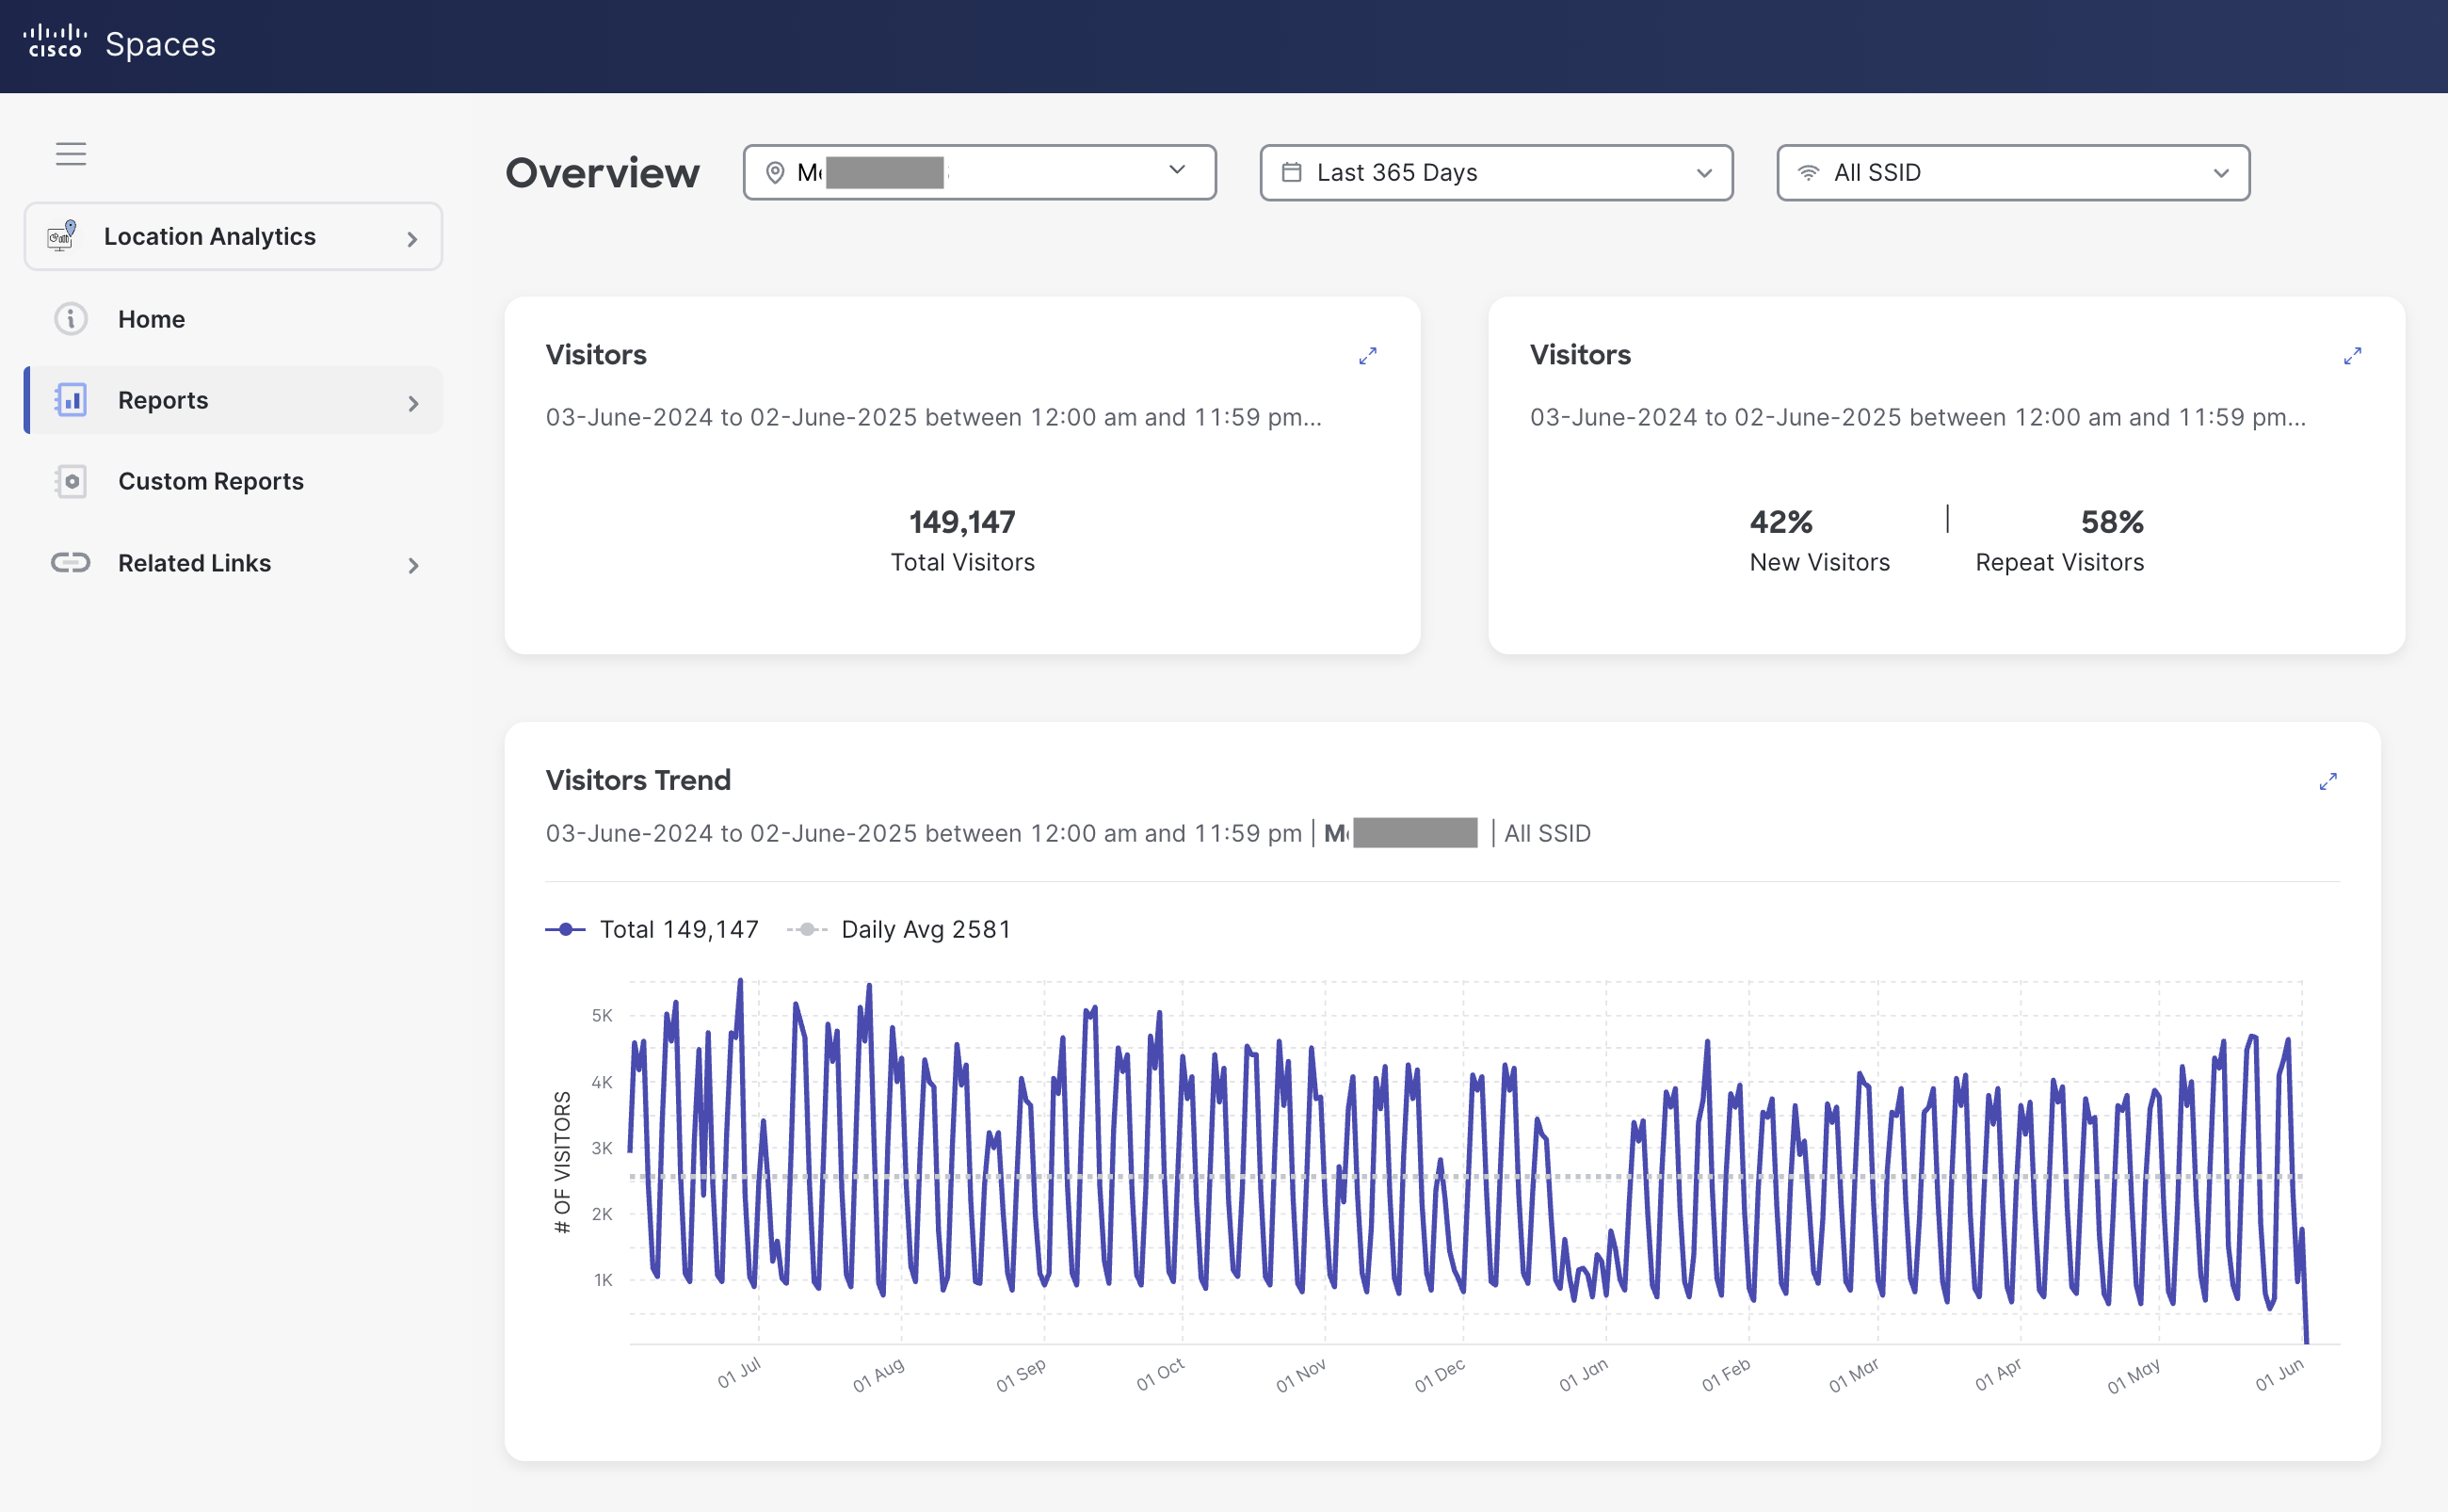Open the Last 365 Days dropdown
The image size is (2448, 1512).
coord(1495,172)
